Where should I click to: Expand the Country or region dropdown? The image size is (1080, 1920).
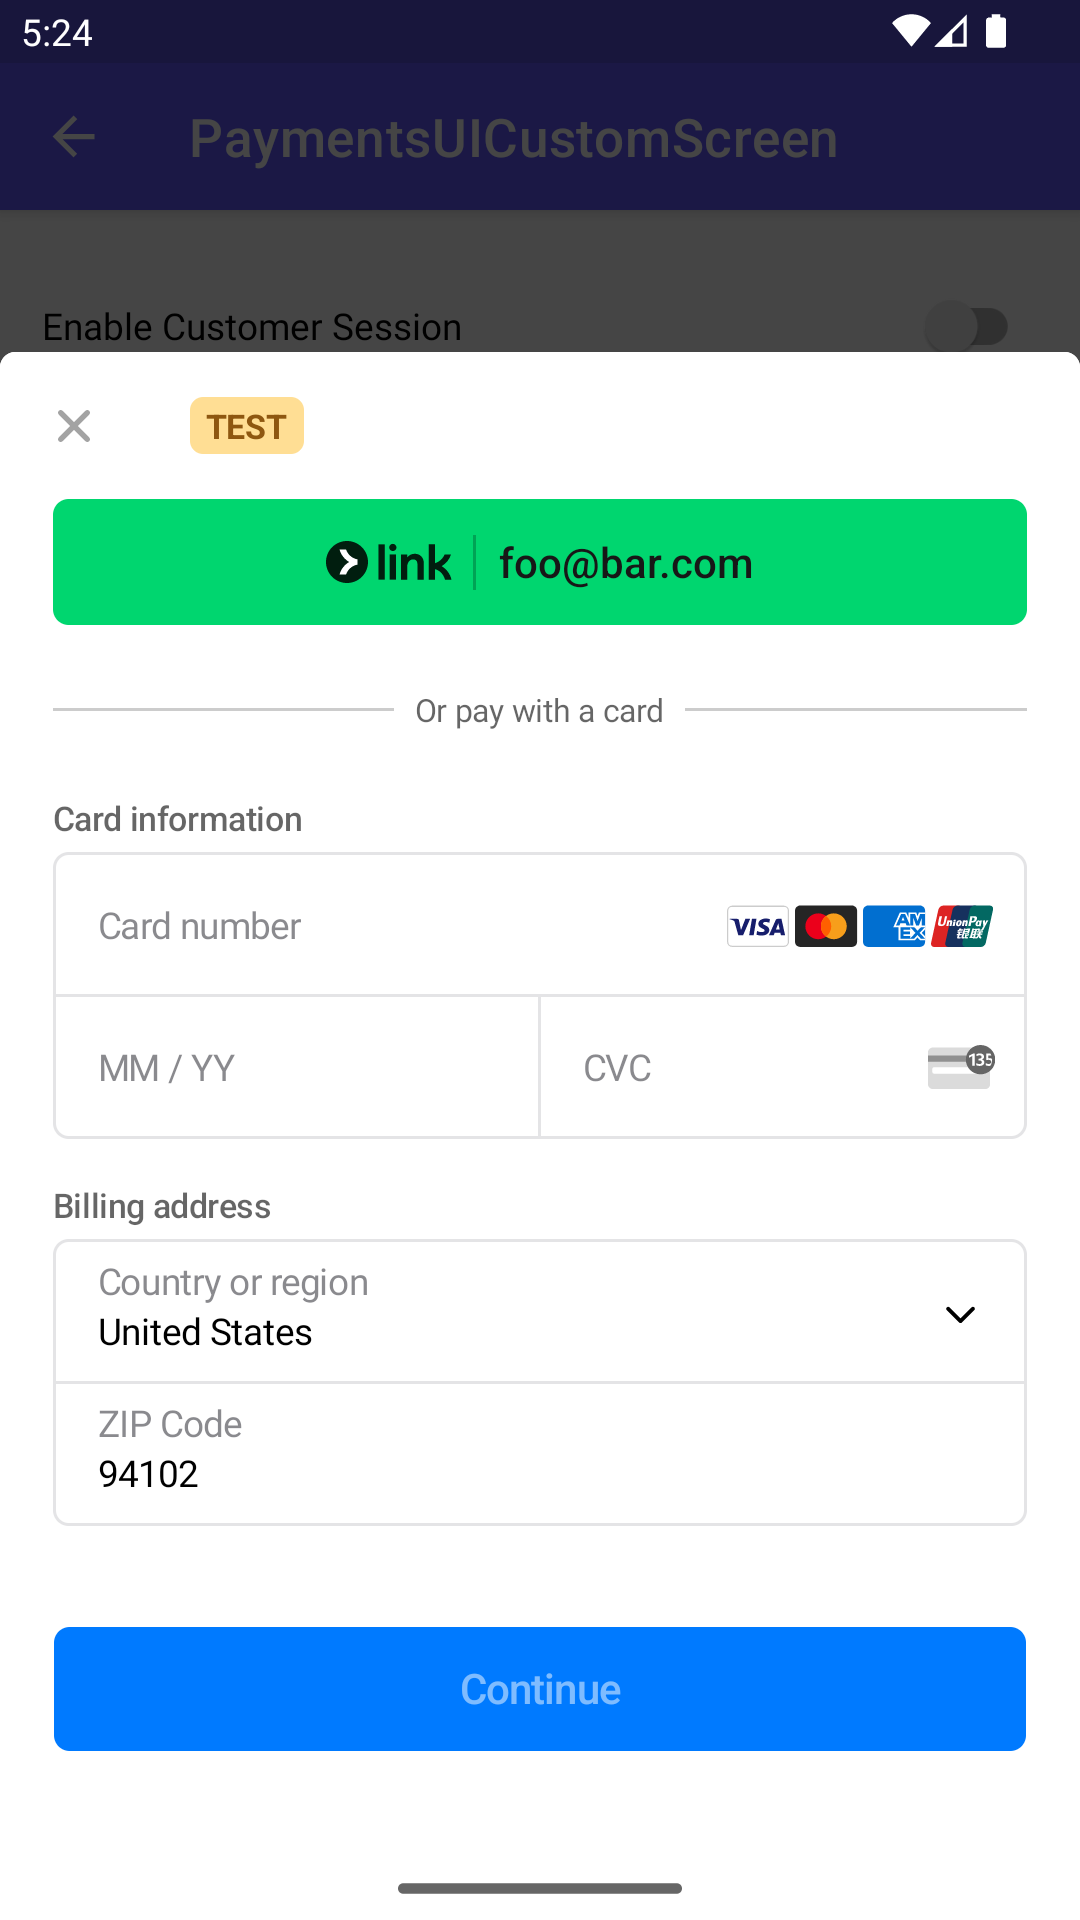tap(500, 1311)
